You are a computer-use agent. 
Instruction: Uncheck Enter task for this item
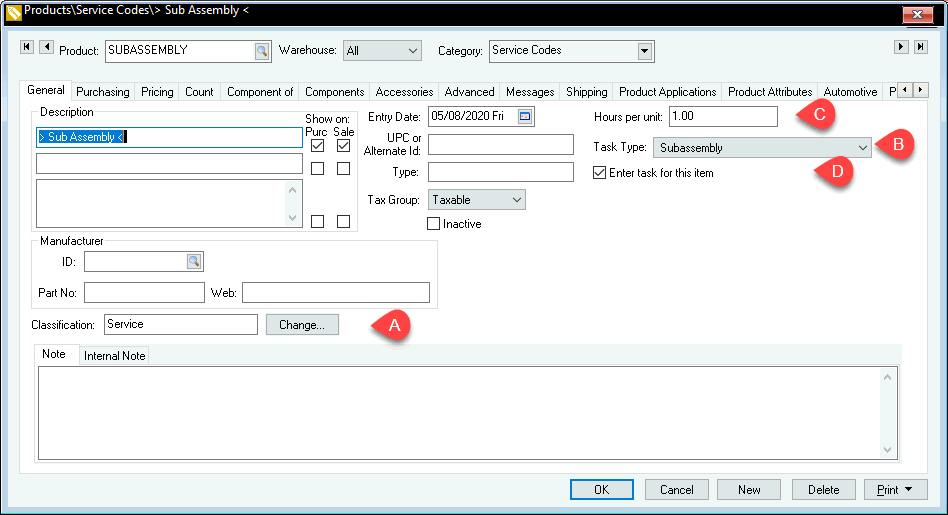tap(600, 173)
